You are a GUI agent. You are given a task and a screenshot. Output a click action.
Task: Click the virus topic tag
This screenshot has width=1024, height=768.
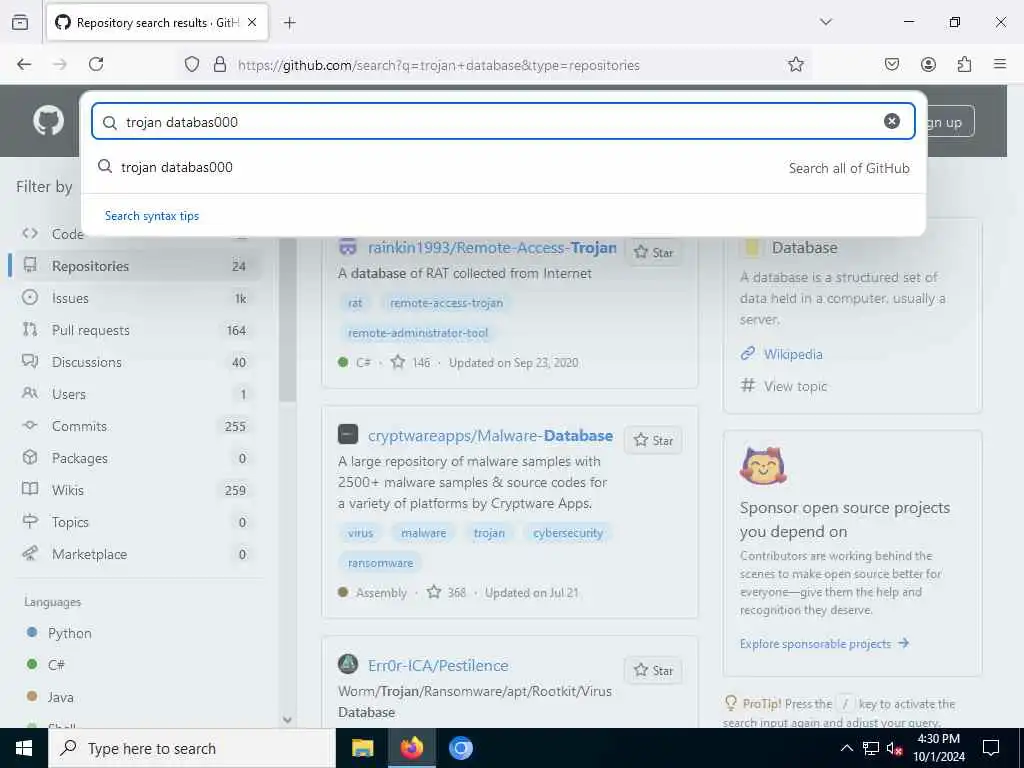(x=360, y=532)
